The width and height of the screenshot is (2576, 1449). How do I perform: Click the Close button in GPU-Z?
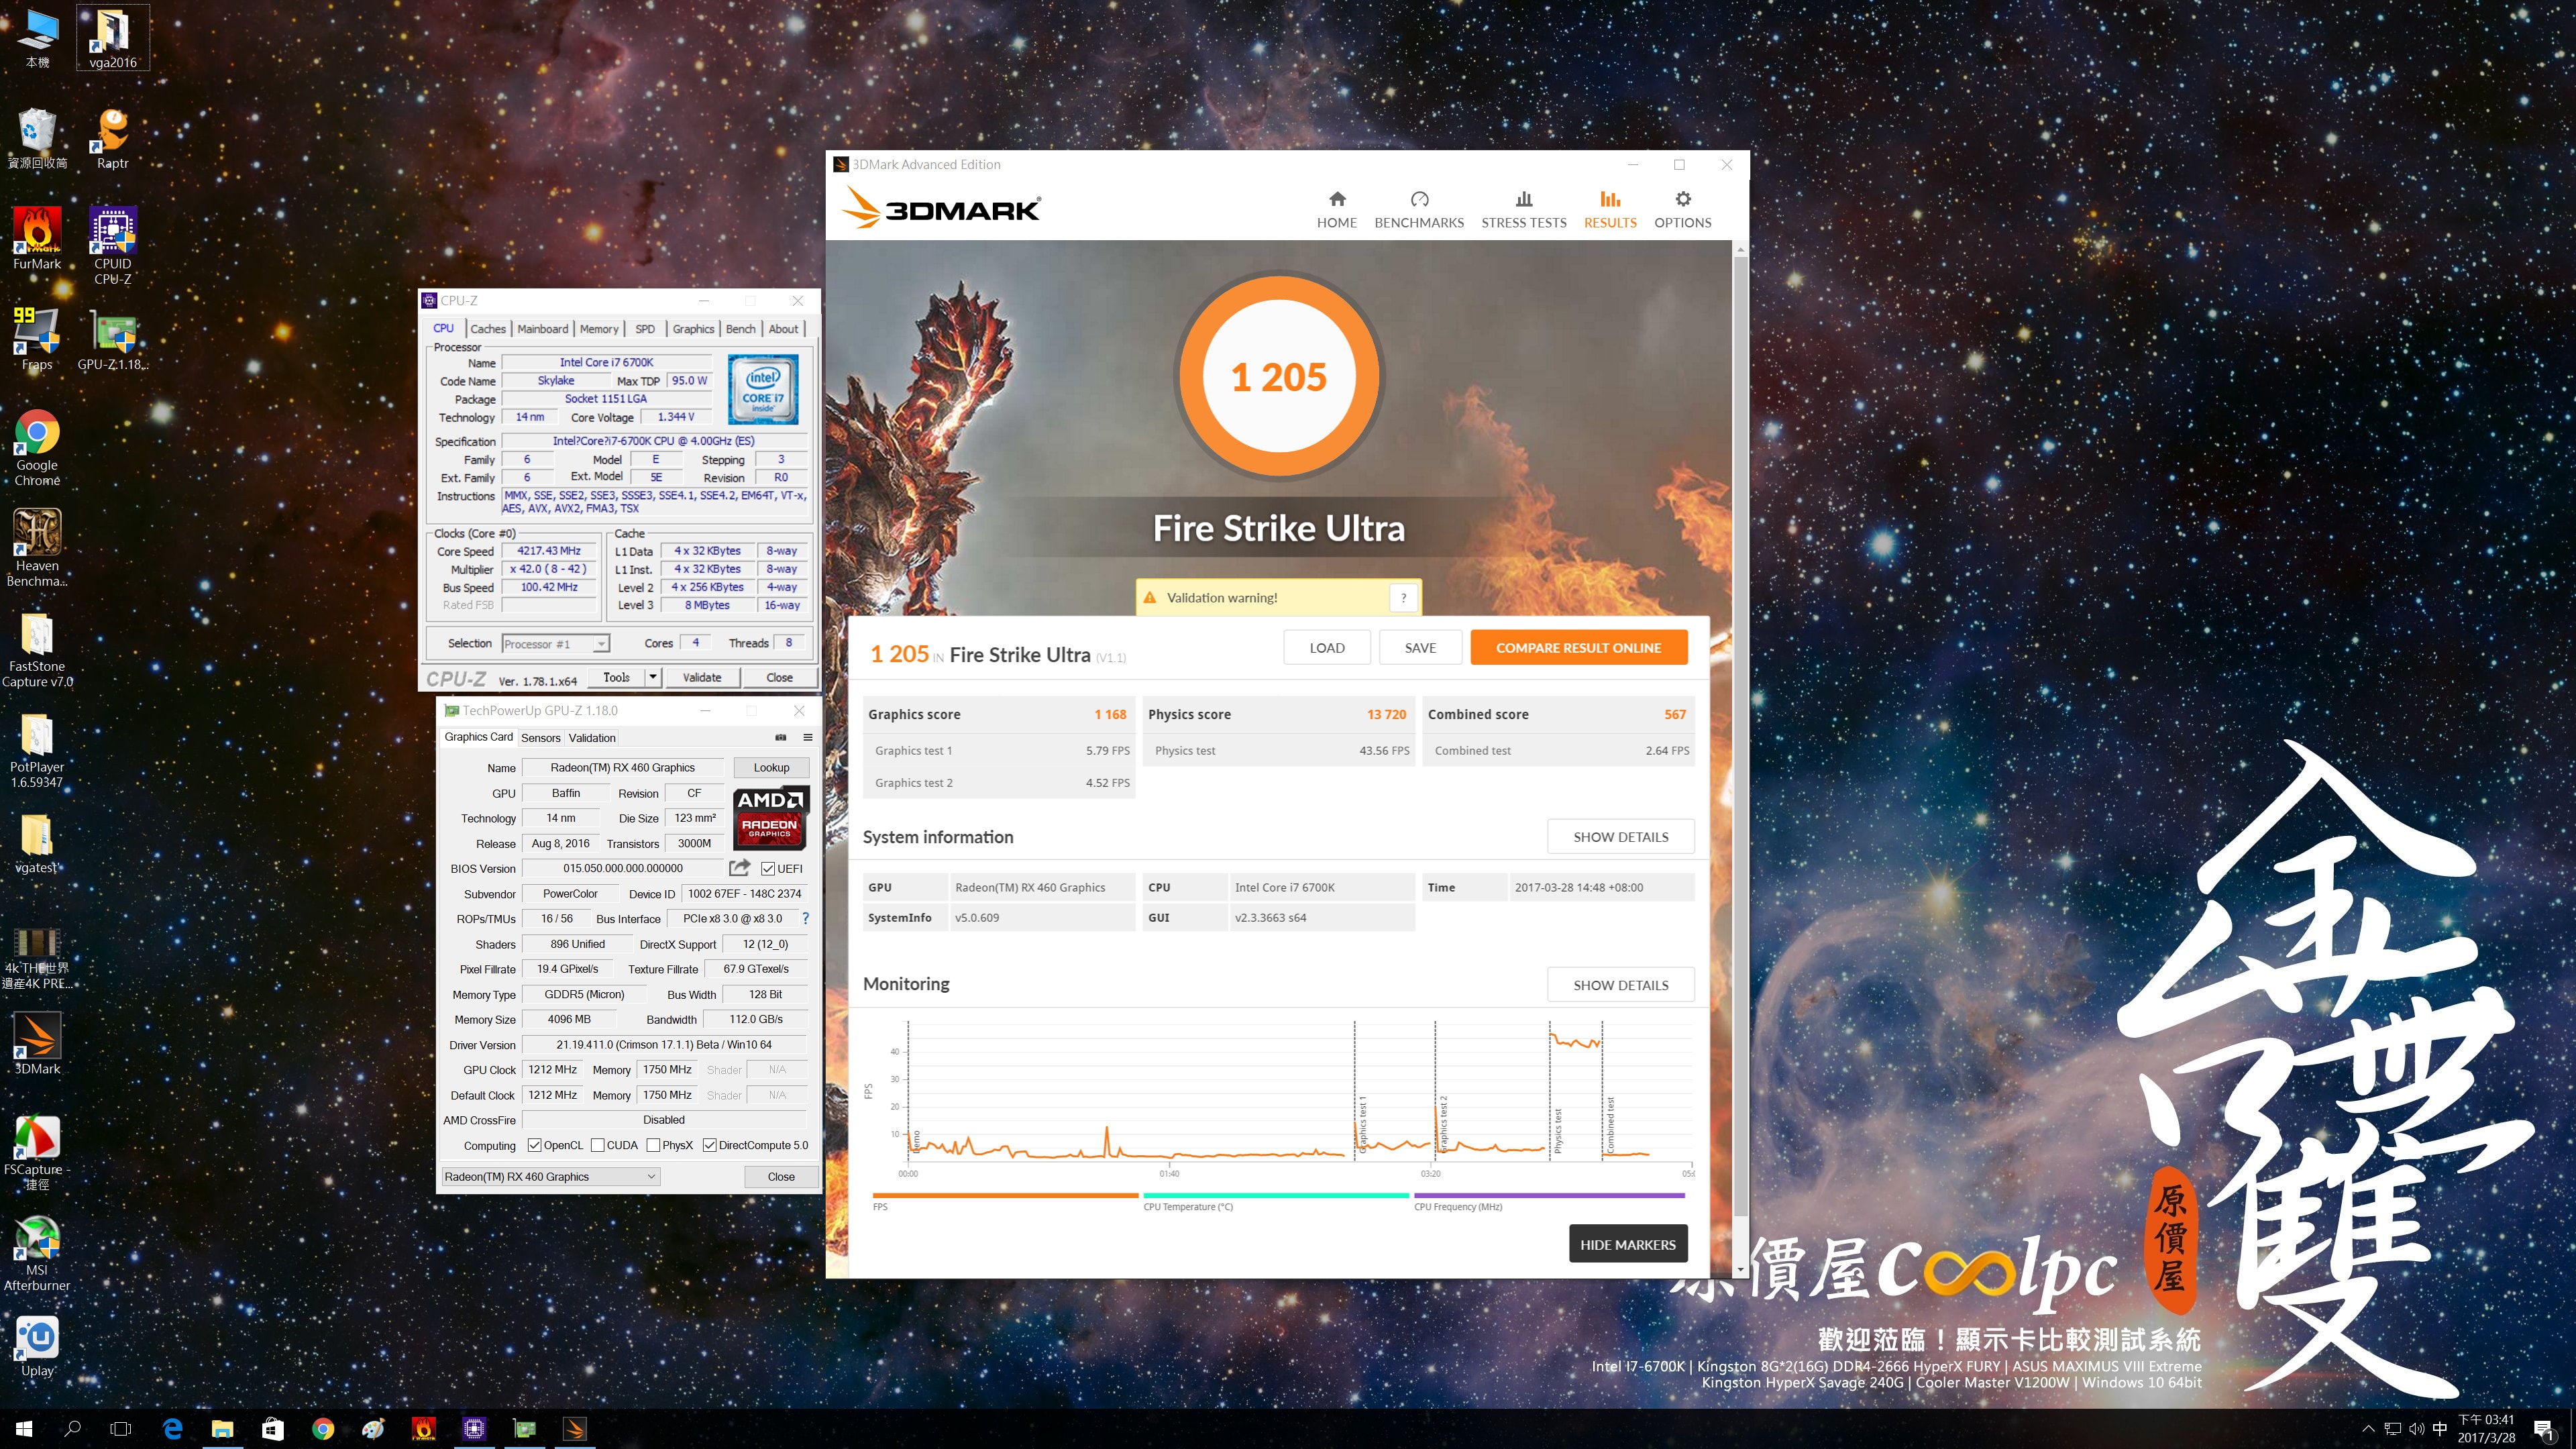click(x=781, y=1176)
